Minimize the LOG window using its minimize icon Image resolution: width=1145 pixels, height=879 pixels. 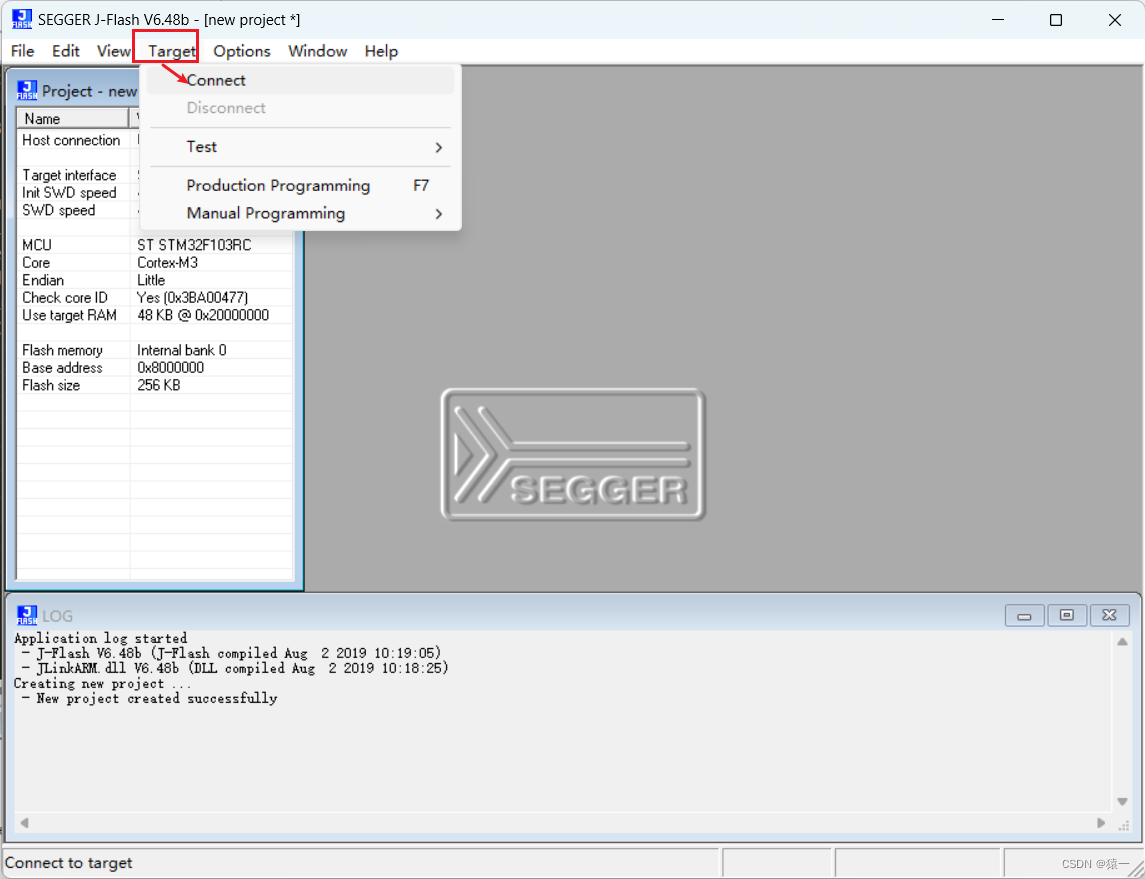1024,615
